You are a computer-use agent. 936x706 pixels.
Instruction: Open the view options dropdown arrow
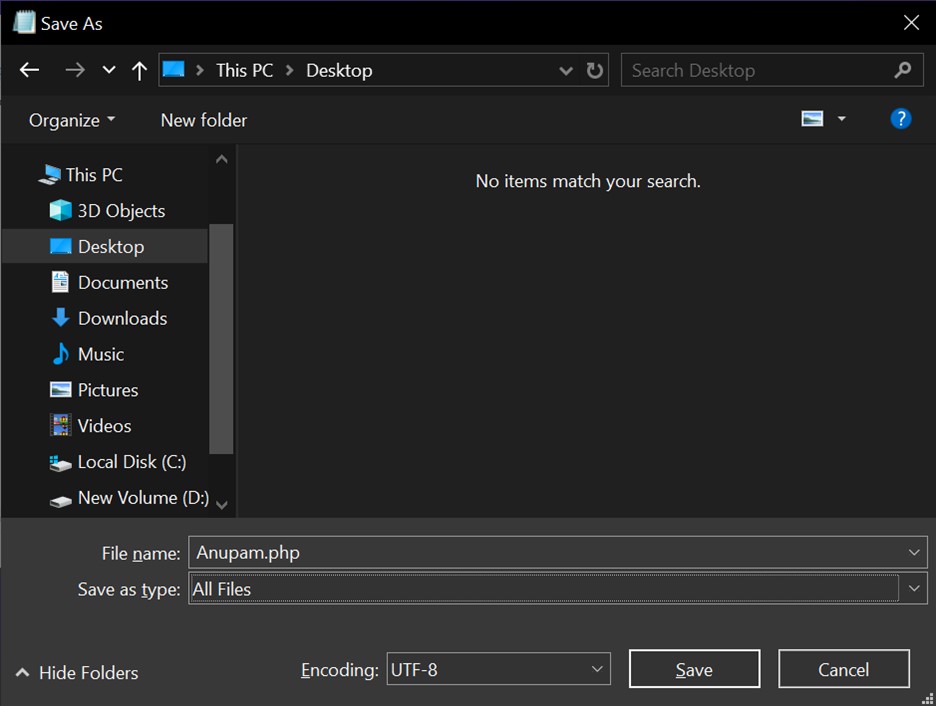pos(841,119)
